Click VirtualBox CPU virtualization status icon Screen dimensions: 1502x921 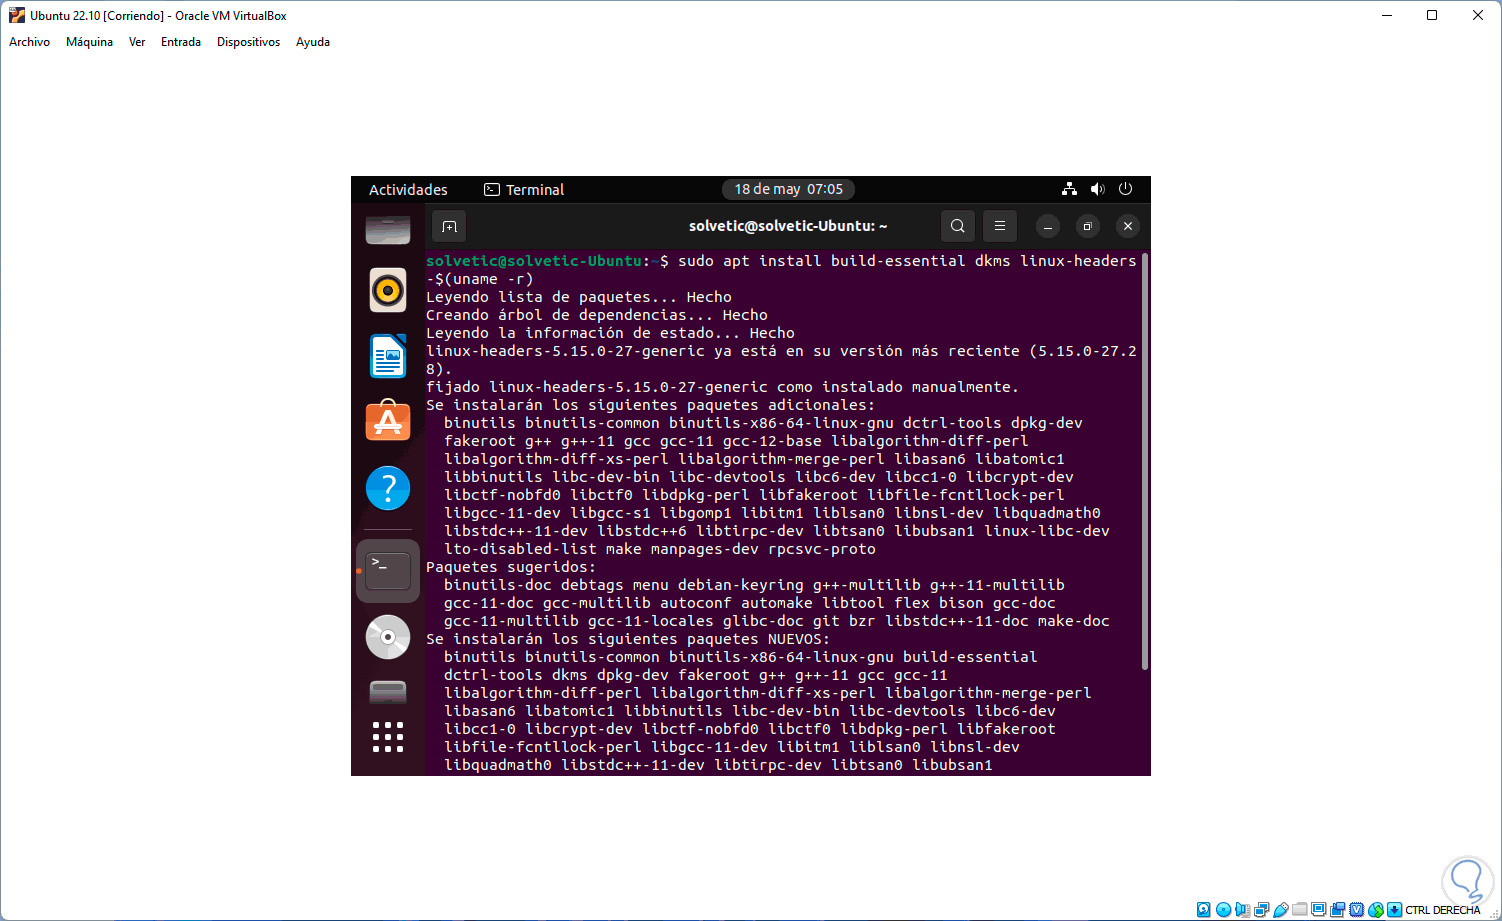[x=1357, y=910]
